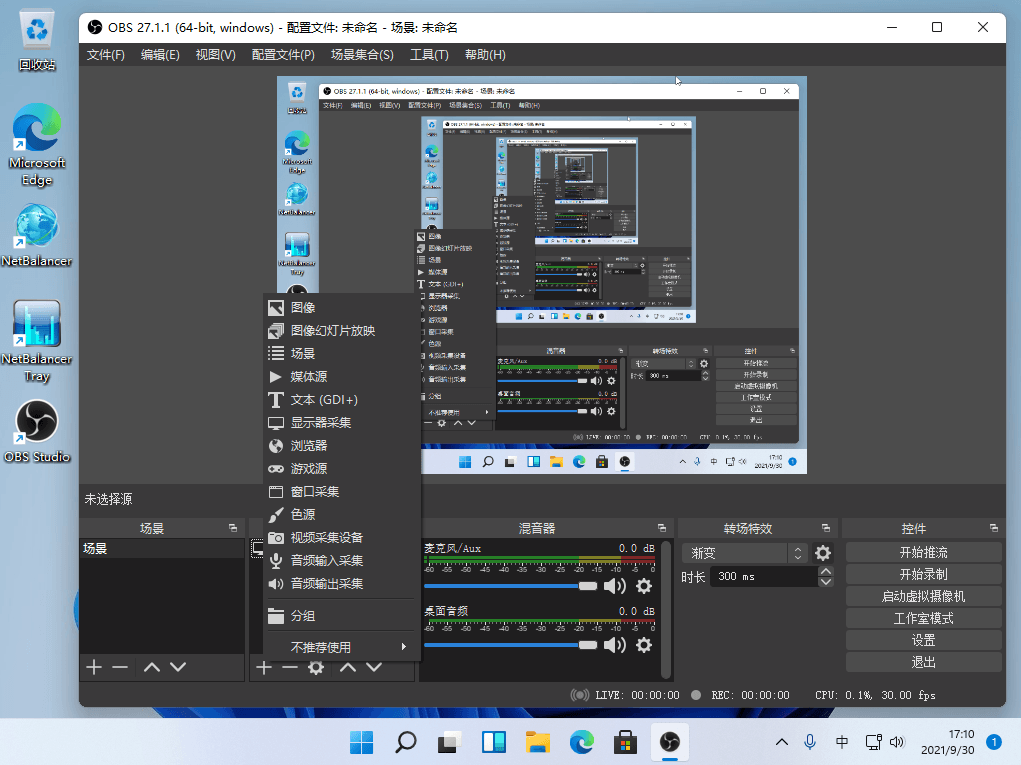This screenshot has height=765, width=1021.
Task: Add 图像幻灯片放映 slideshow source
Action: pos(340,331)
